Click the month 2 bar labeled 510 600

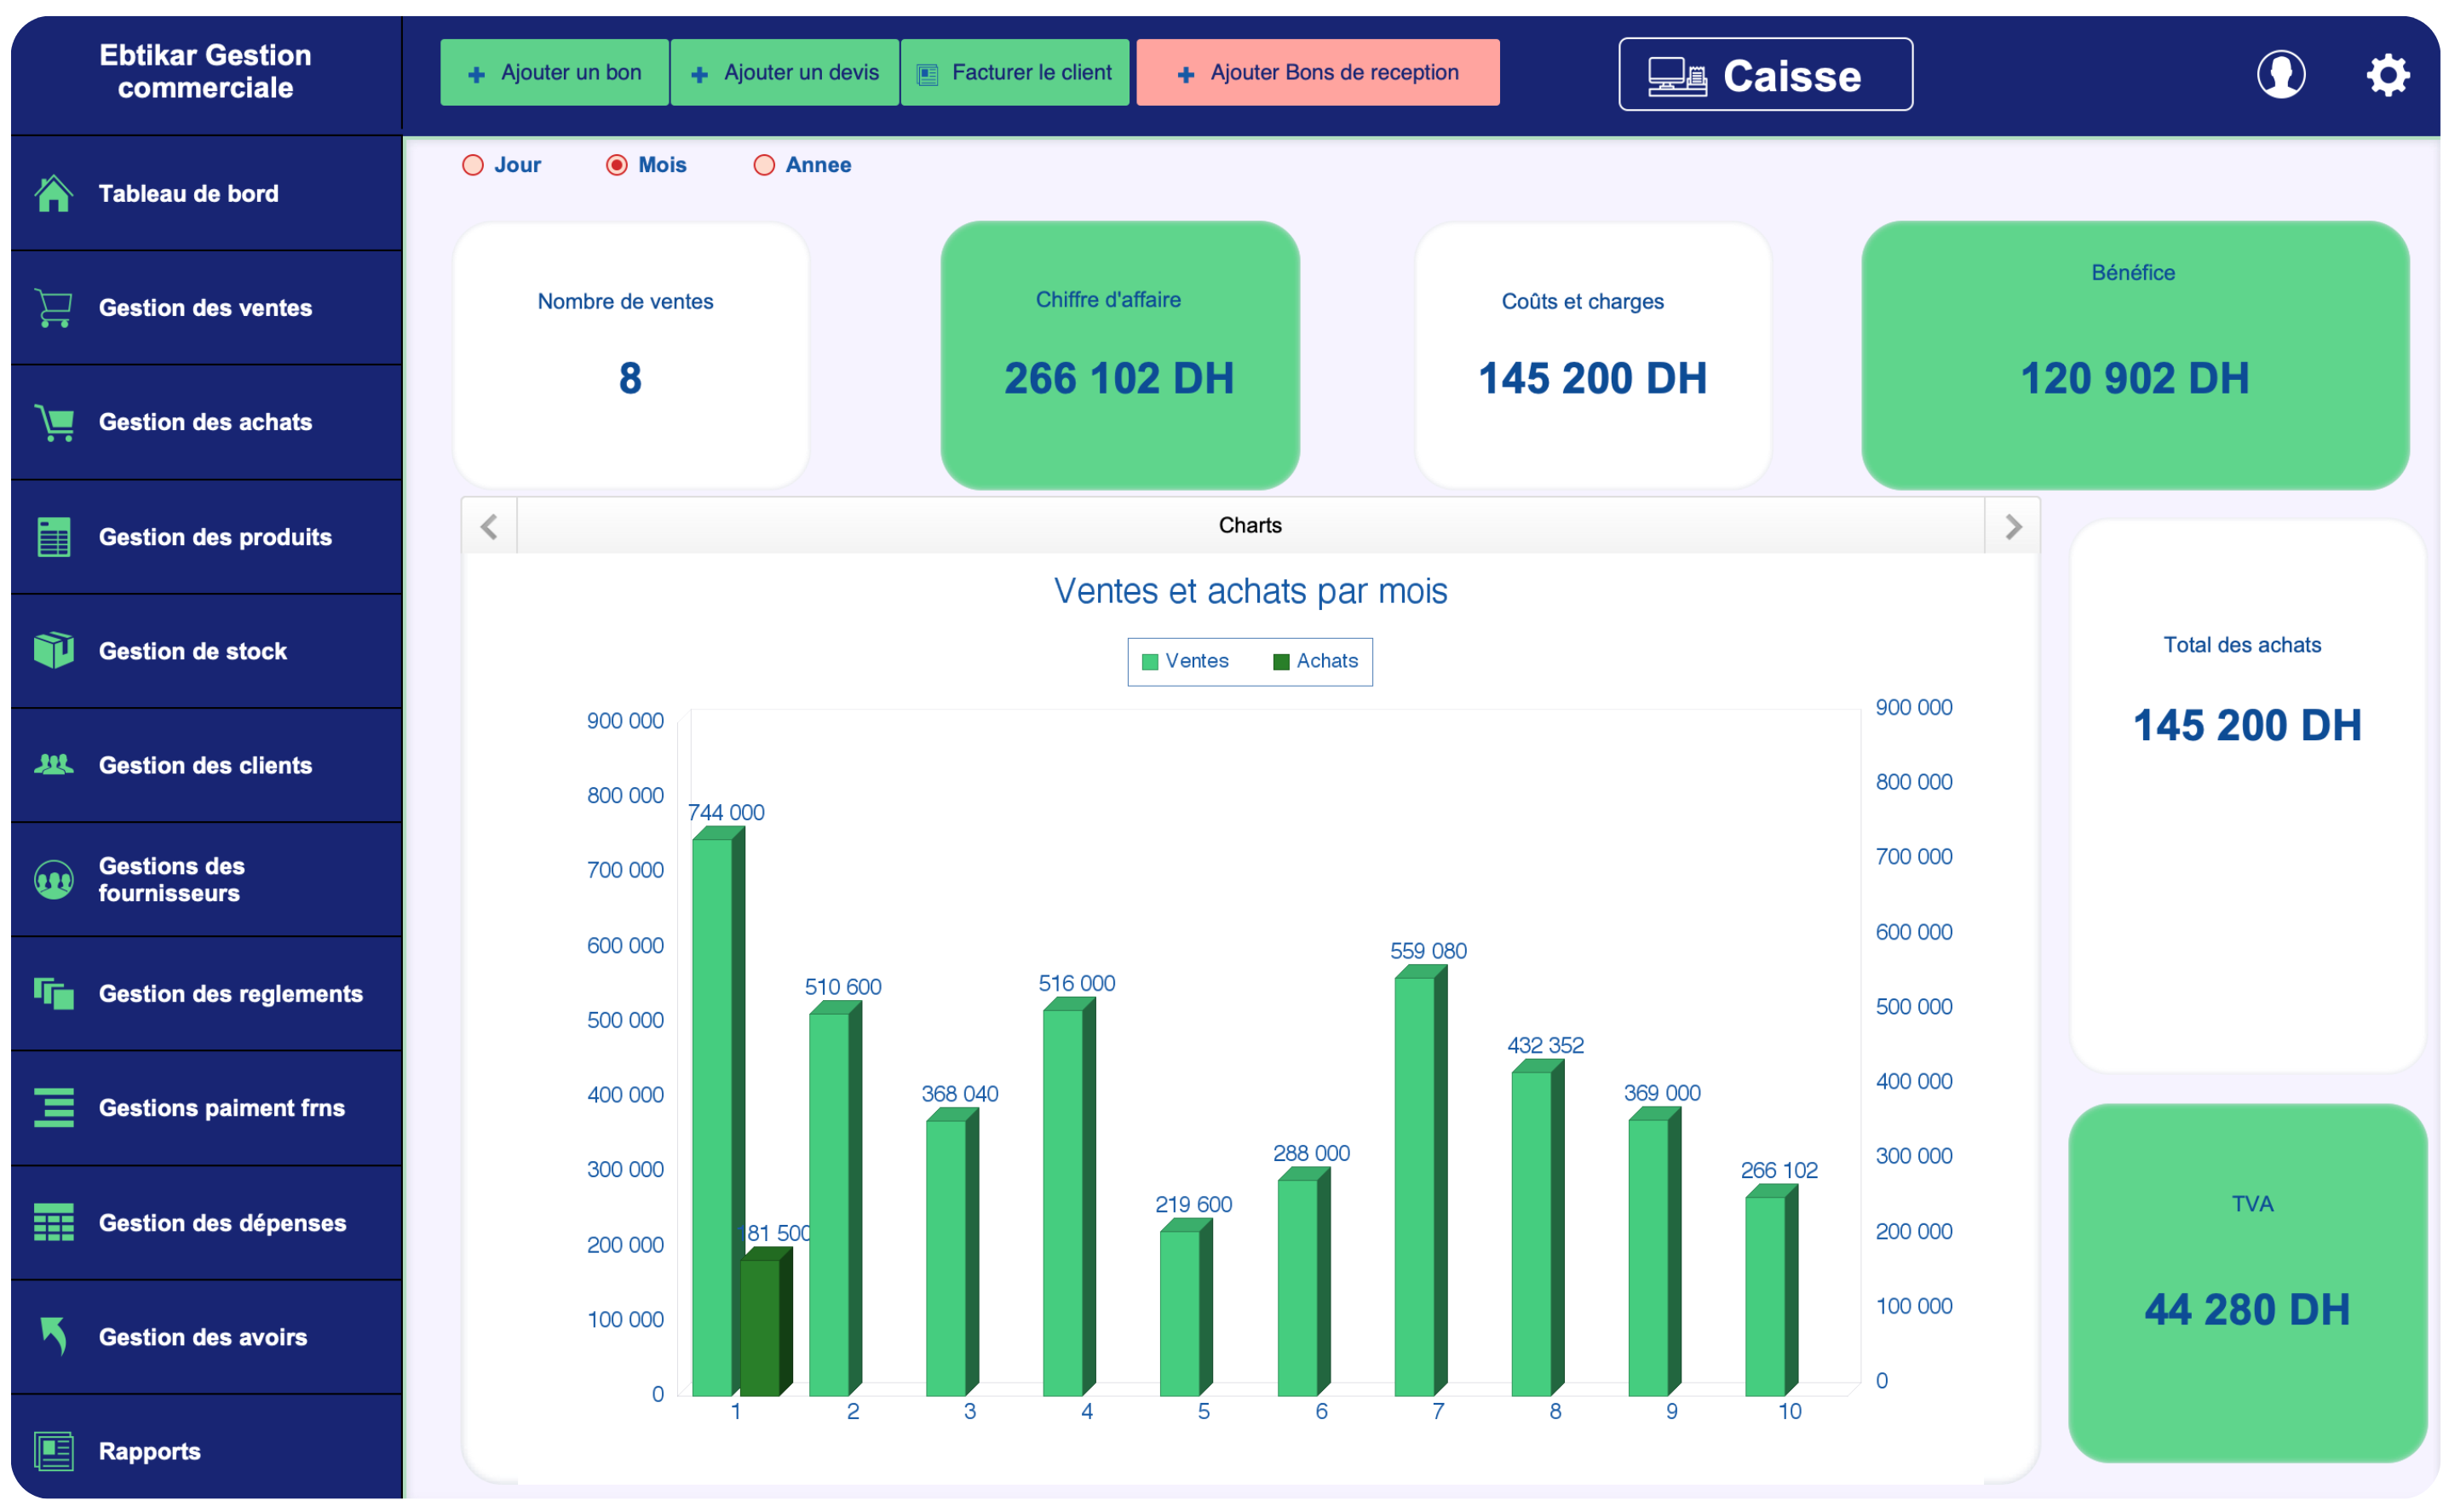(835, 1199)
